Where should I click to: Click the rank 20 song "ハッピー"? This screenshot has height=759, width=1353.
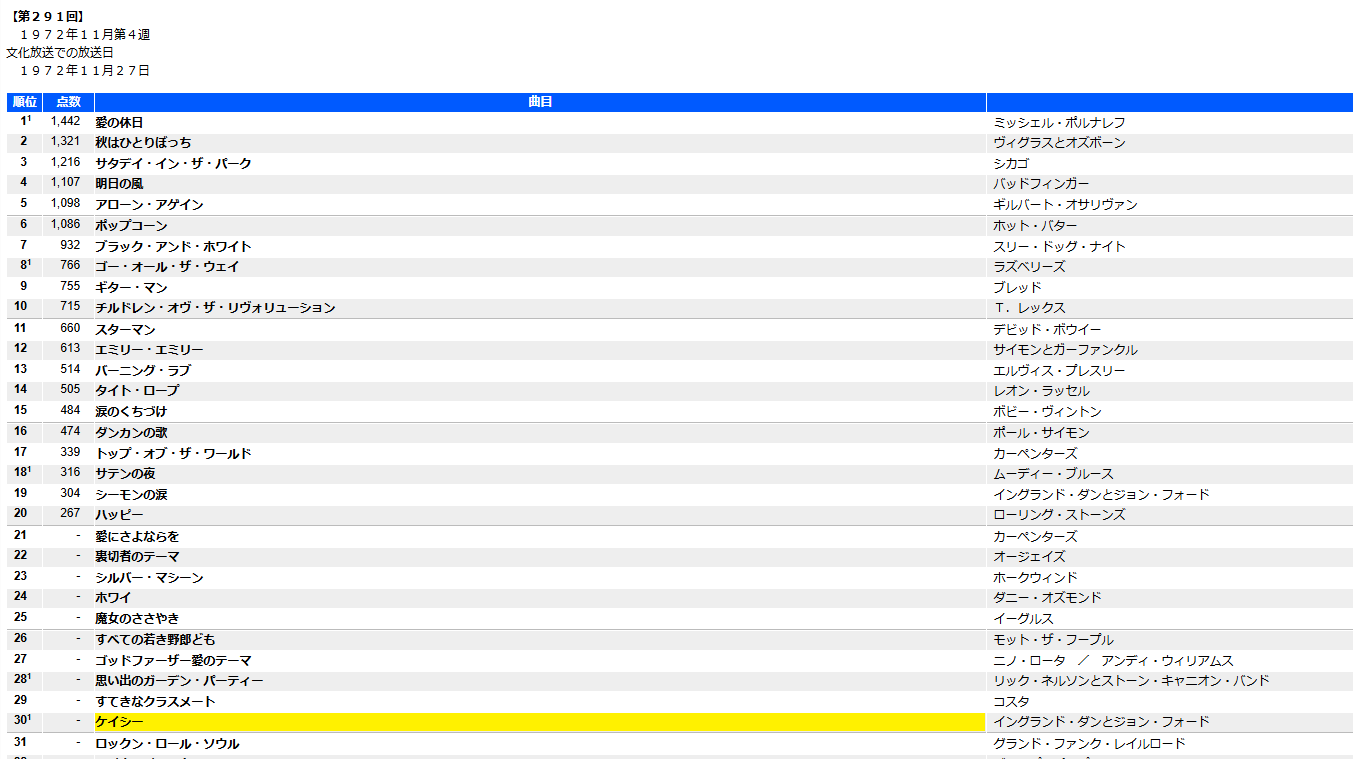point(119,515)
